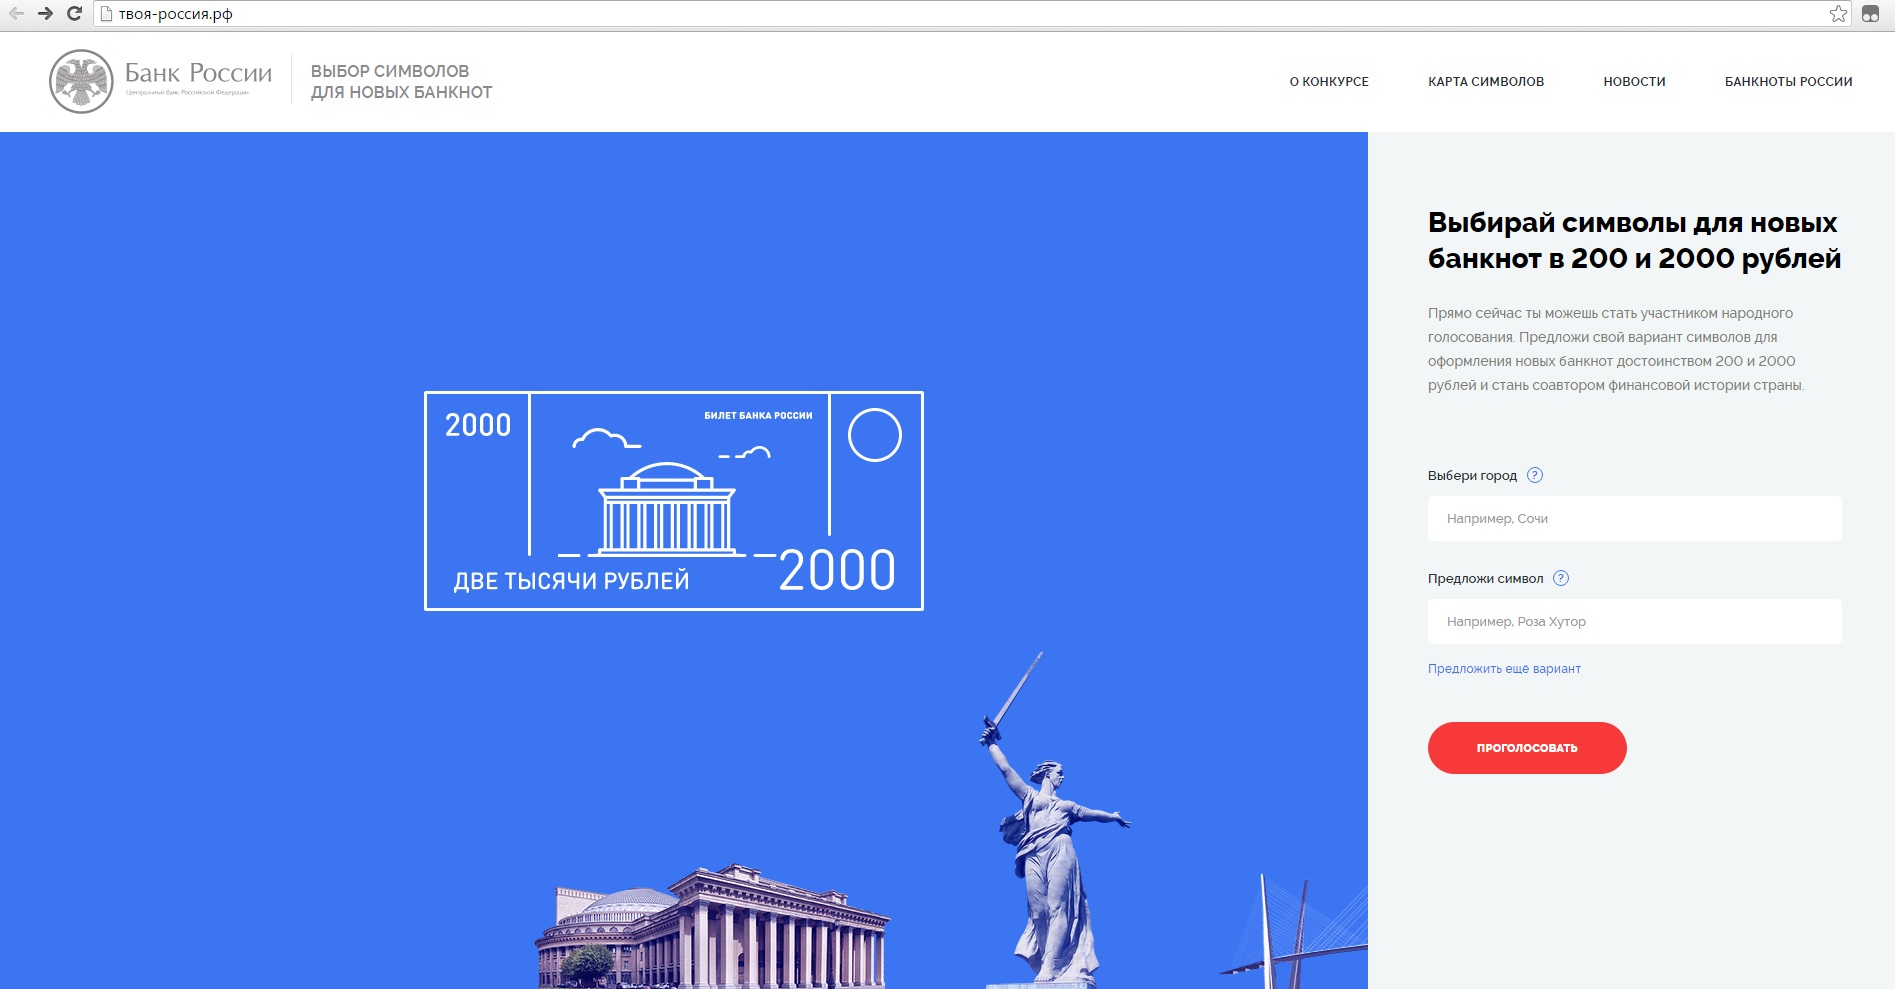Open help icon beside Предложи символ
Screen dimensions: 1895x989
pyautogui.click(x=1561, y=578)
